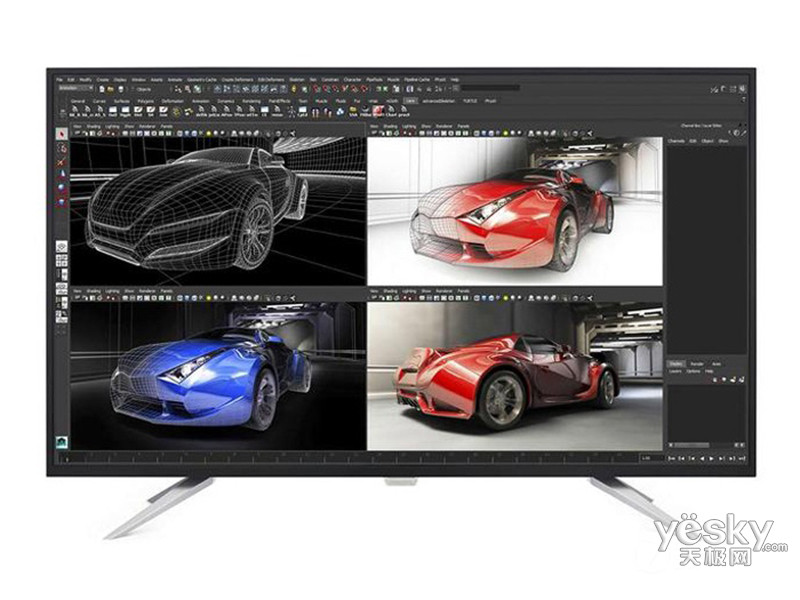
Task: Go to the start of the playback range
Action: 671,458
